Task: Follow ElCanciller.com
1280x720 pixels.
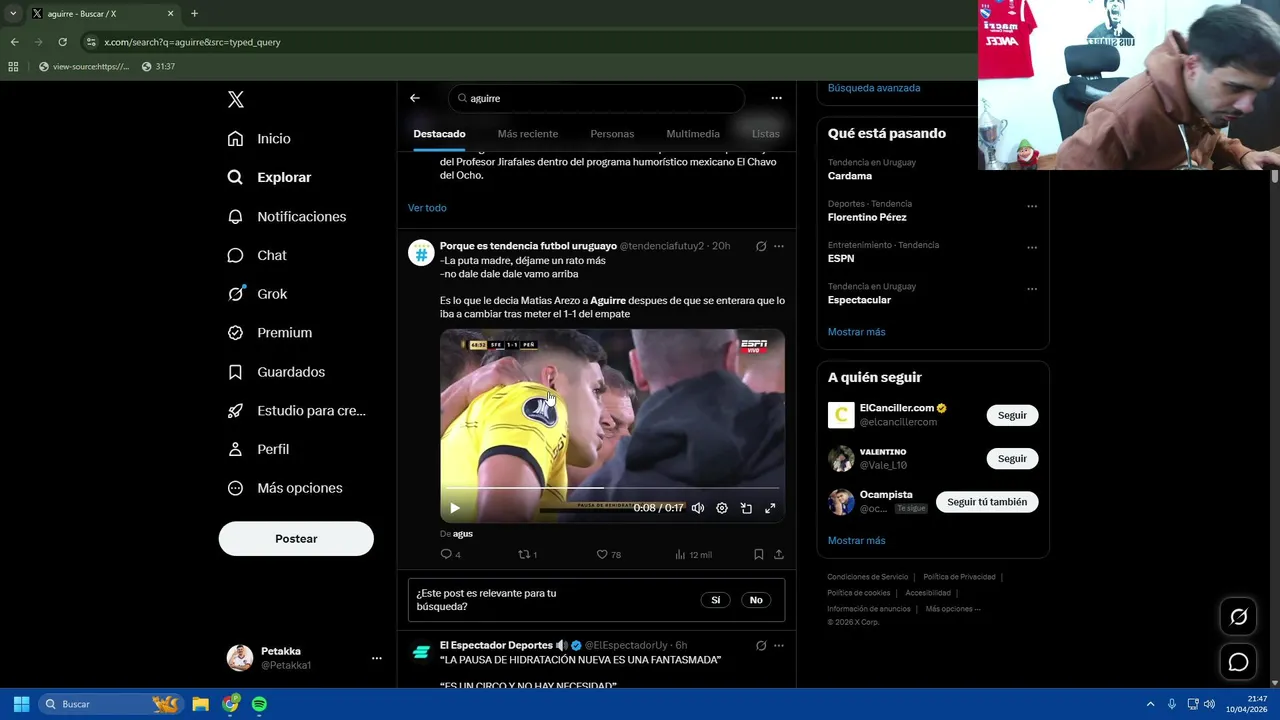Action: (1012, 415)
